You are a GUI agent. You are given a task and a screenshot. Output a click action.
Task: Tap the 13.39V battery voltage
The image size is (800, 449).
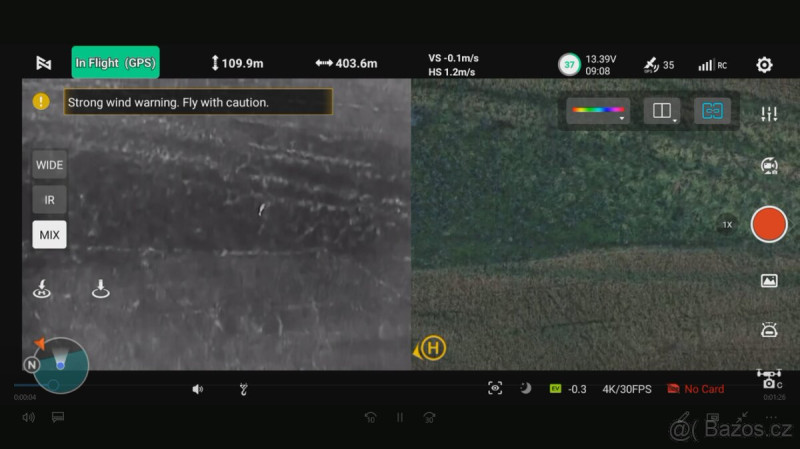(601, 59)
